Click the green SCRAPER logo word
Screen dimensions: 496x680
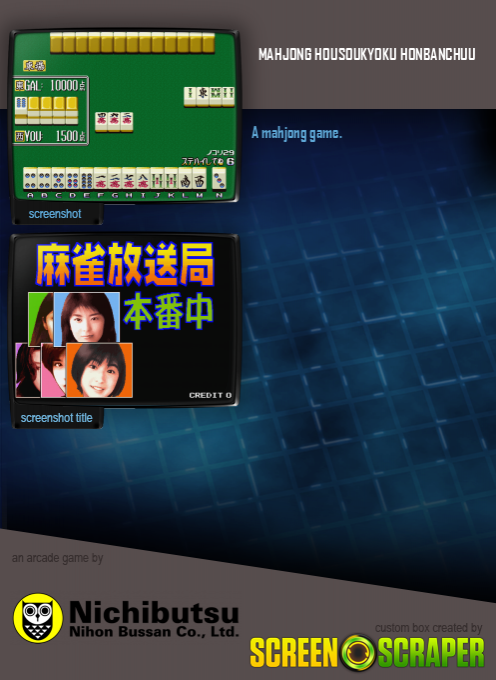coord(431,652)
